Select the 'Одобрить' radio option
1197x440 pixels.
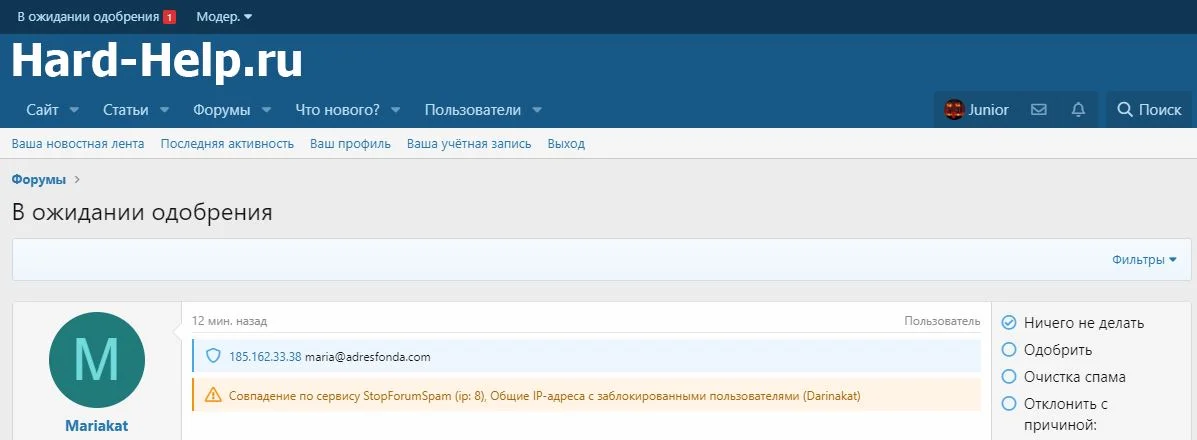point(1009,350)
